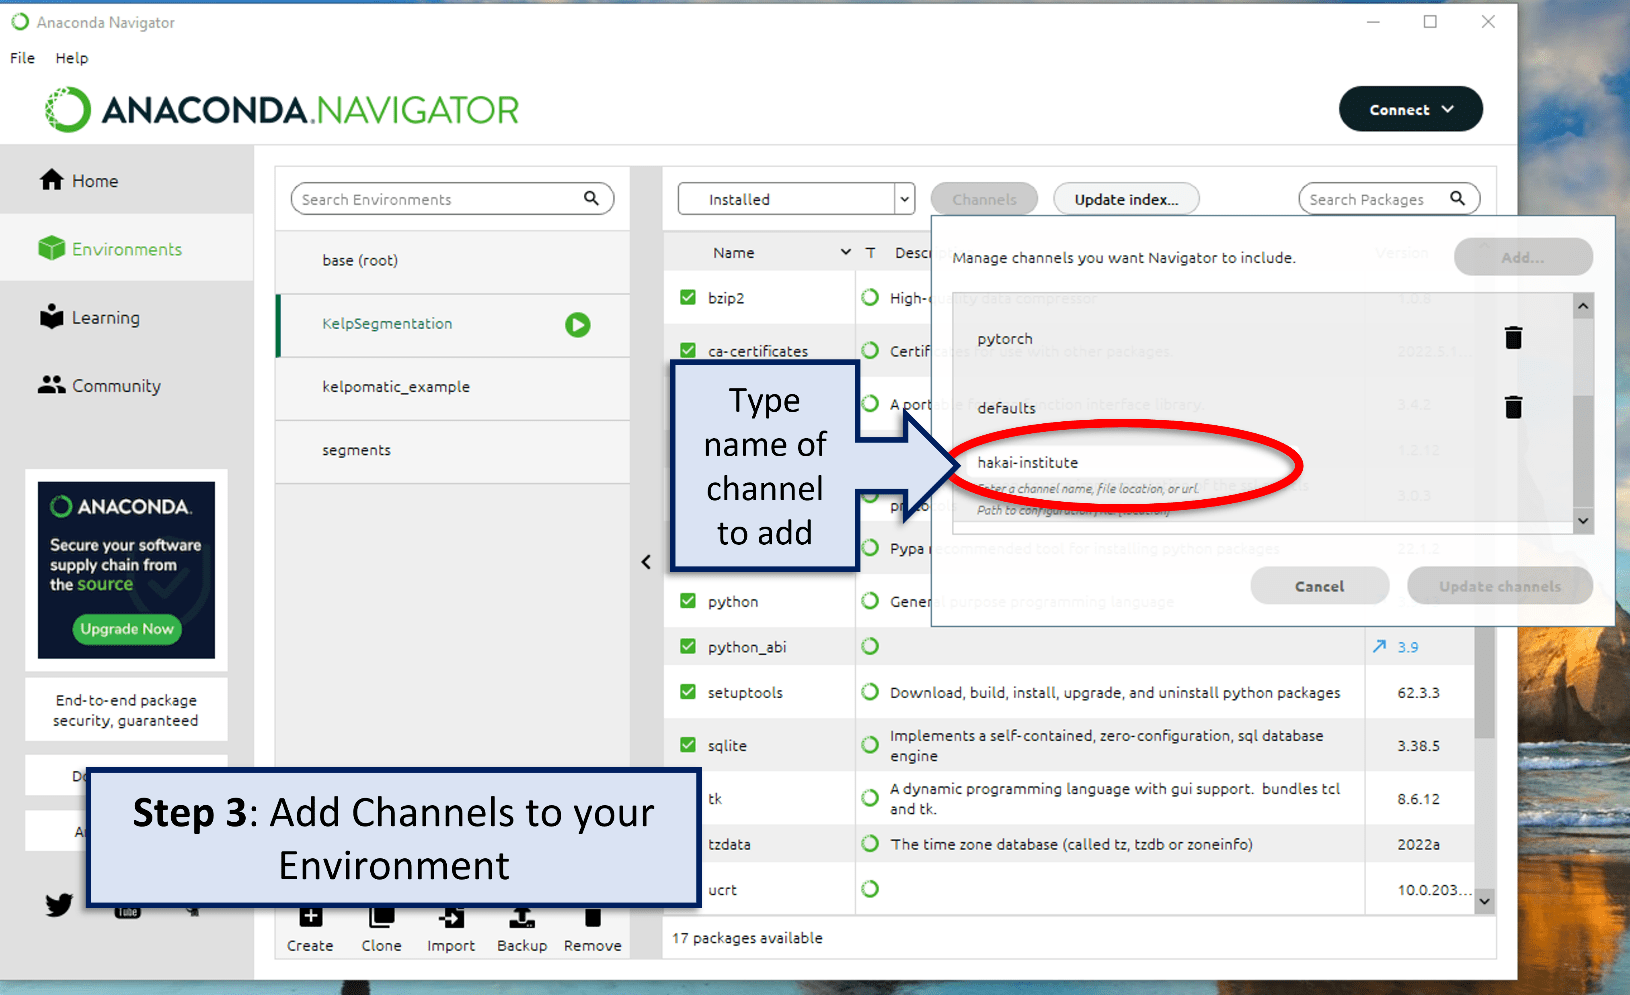
Task: Click the status circle in the python_abi row
Action: (x=870, y=646)
